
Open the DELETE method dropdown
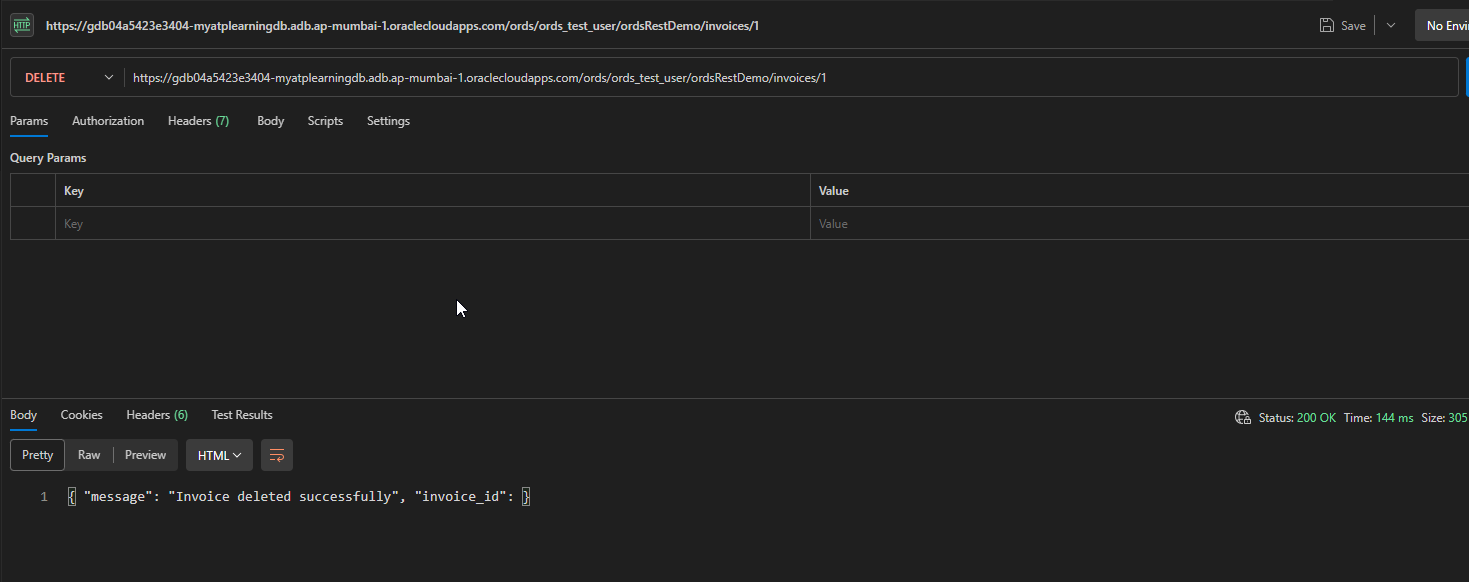(x=67, y=76)
